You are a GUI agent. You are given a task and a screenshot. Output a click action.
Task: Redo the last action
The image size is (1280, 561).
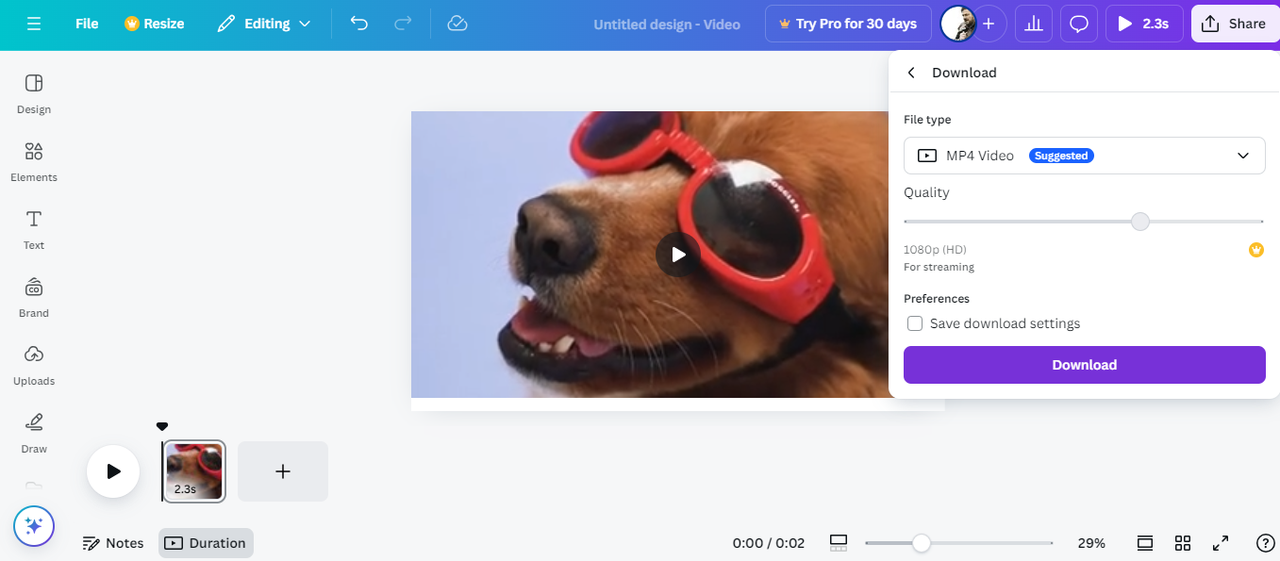403,23
